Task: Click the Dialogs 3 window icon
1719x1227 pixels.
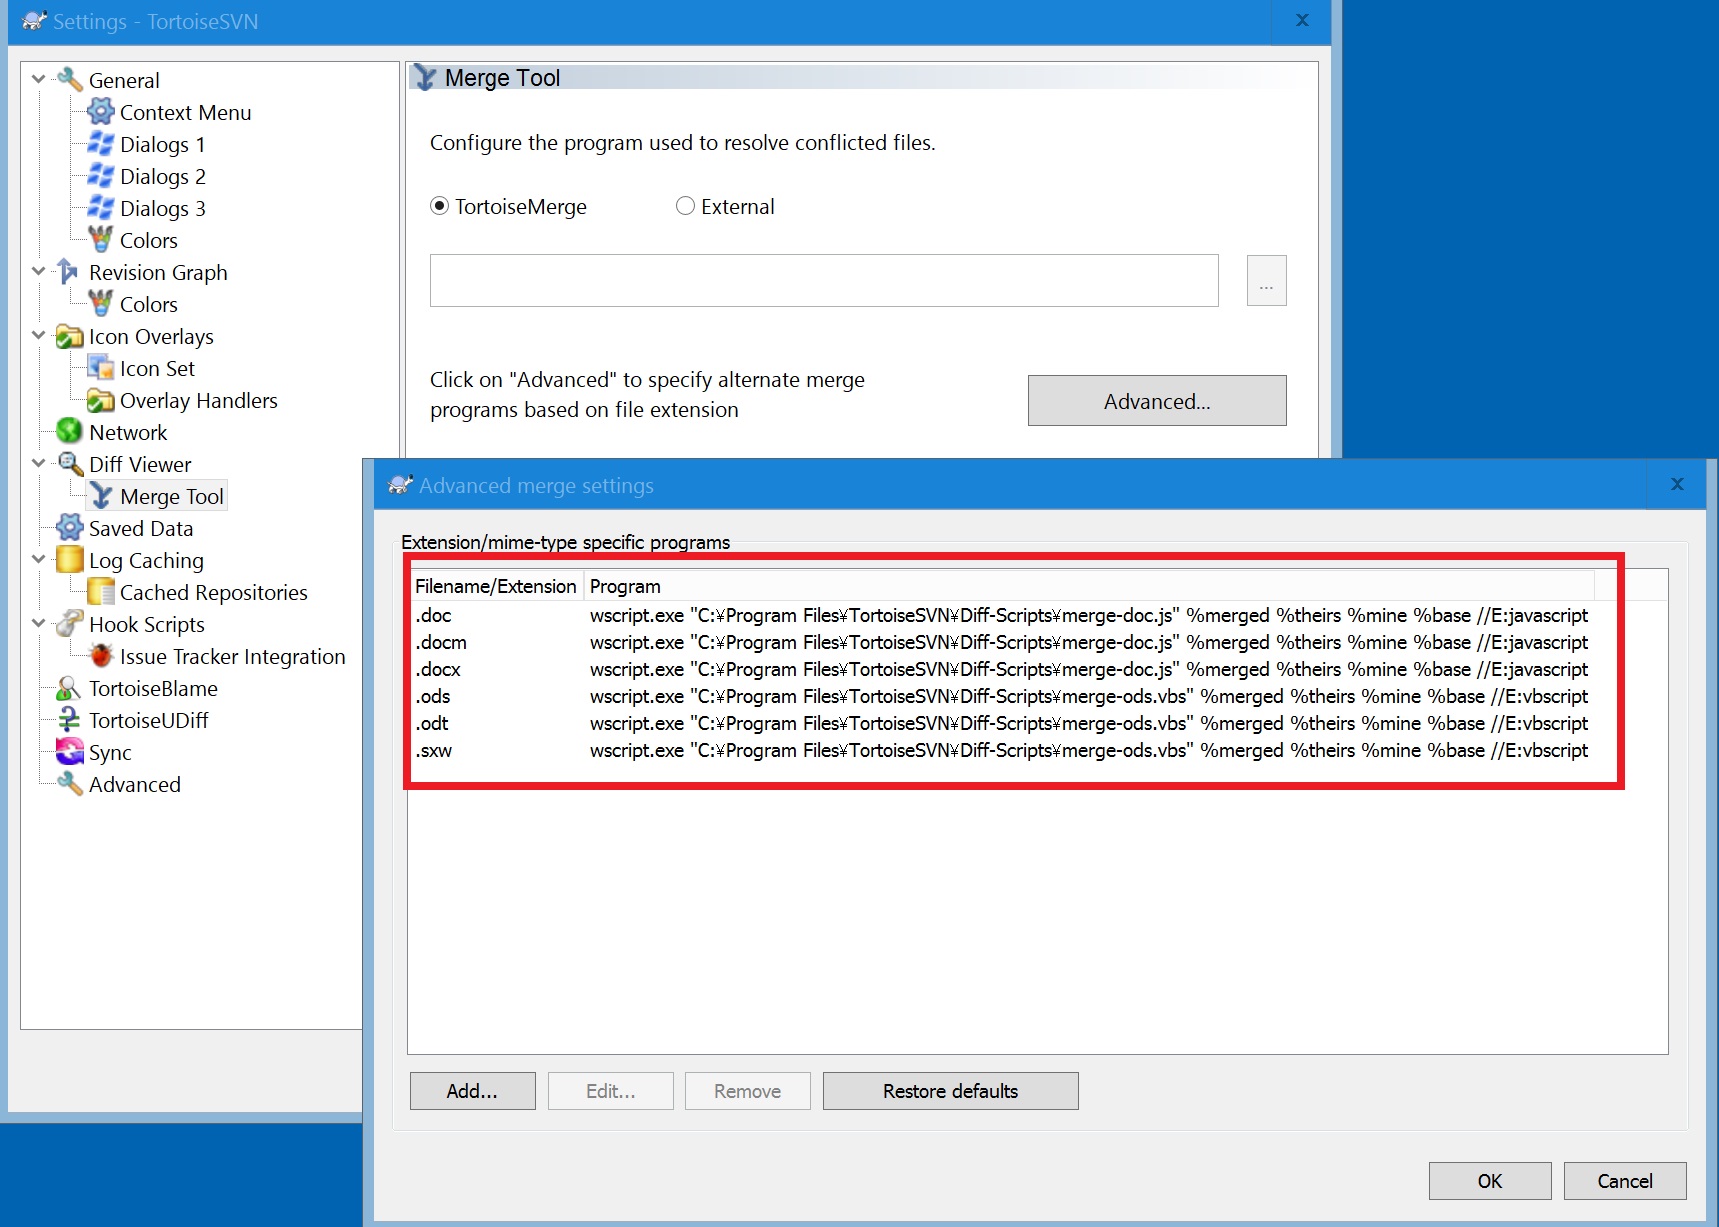Action: (x=101, y=208)
